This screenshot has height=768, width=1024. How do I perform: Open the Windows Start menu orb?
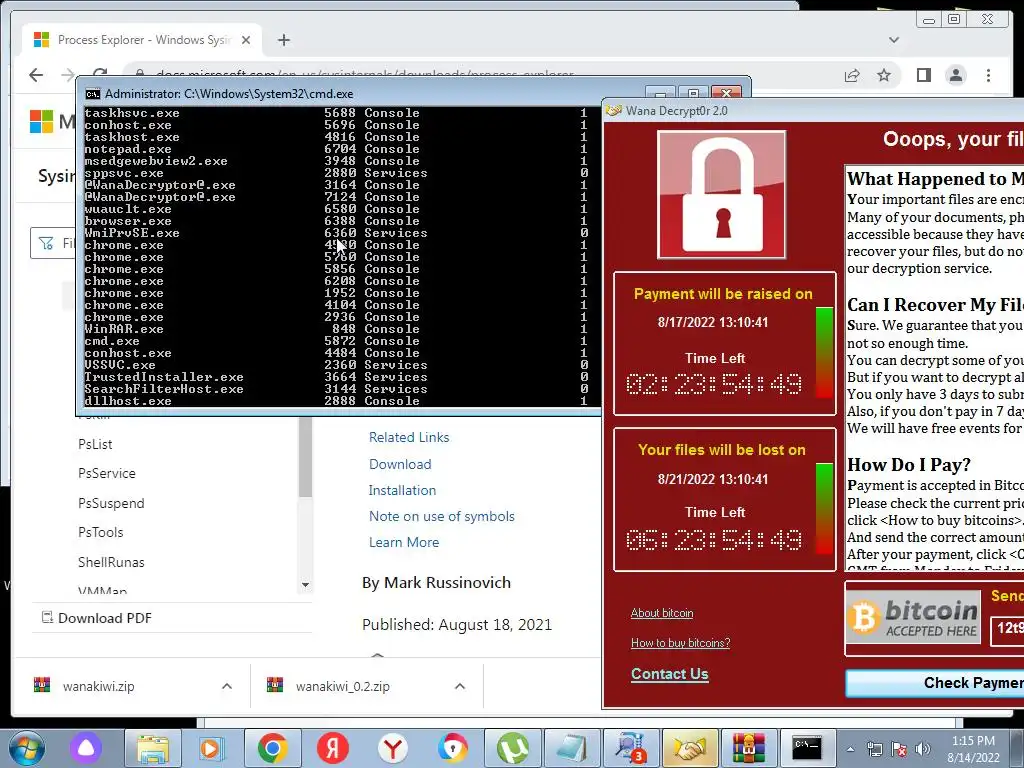pos(26,748)
